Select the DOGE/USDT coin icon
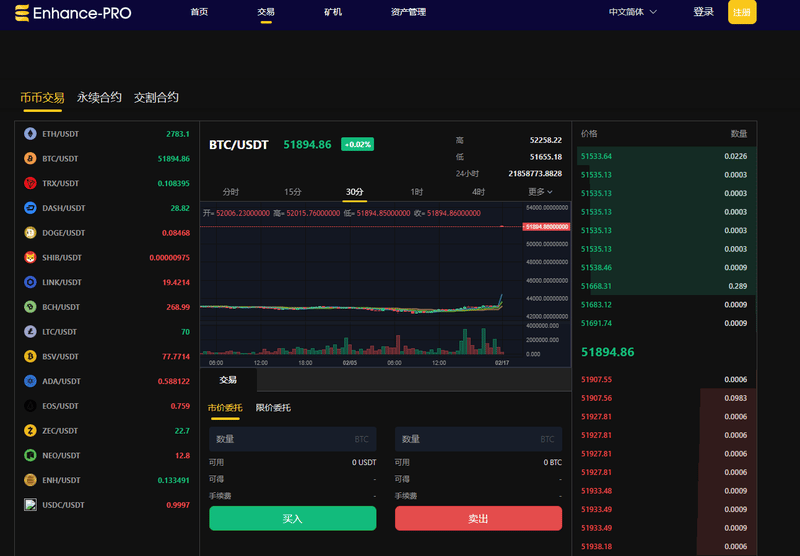Screen dimensions: 800x556 pyautogui.click(x=30, y=233)
